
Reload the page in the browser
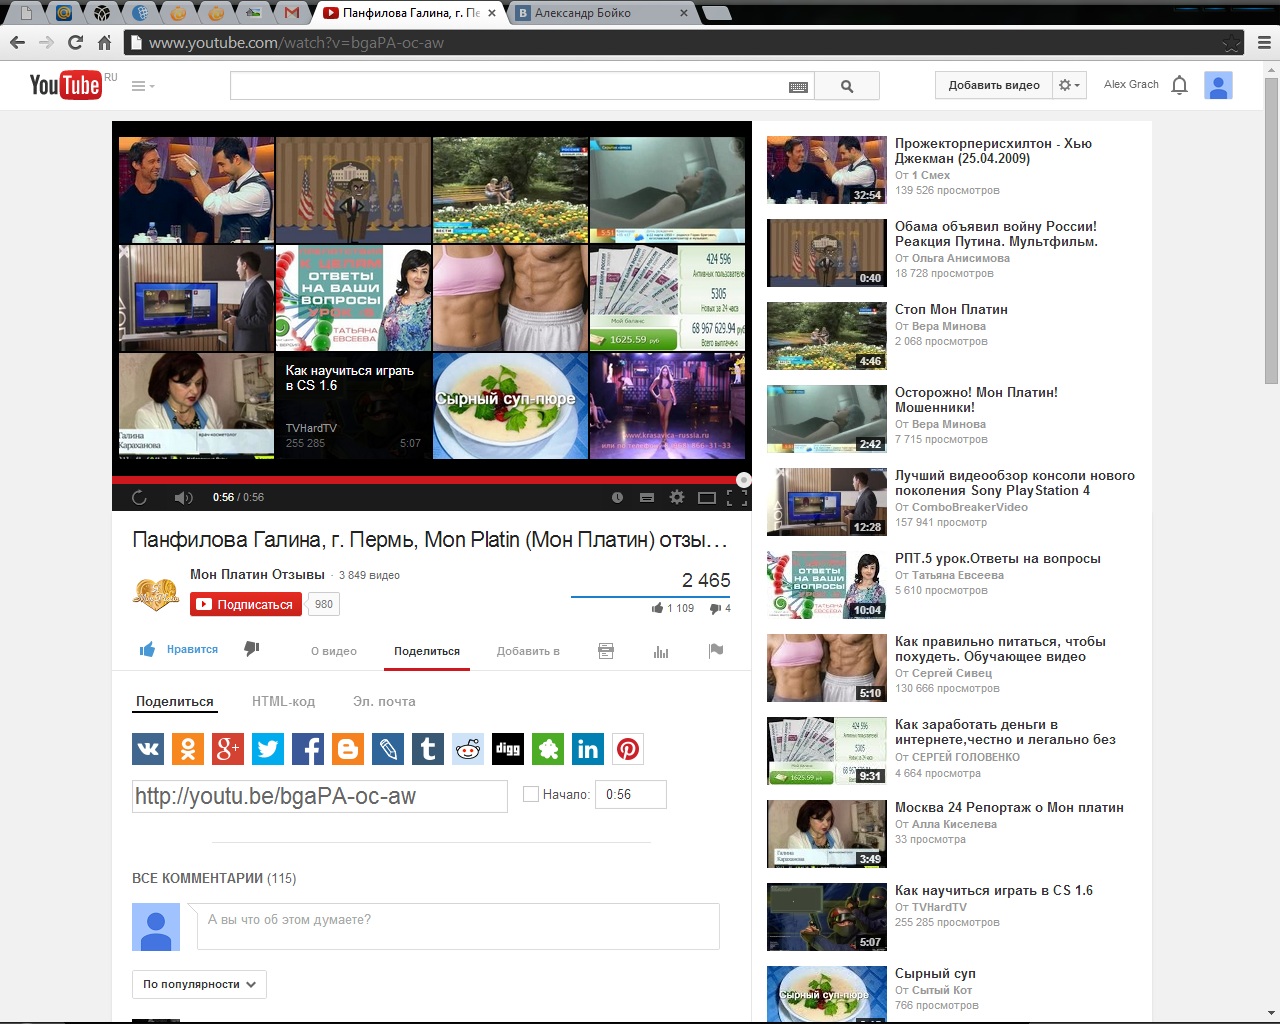tap(75, 42)
